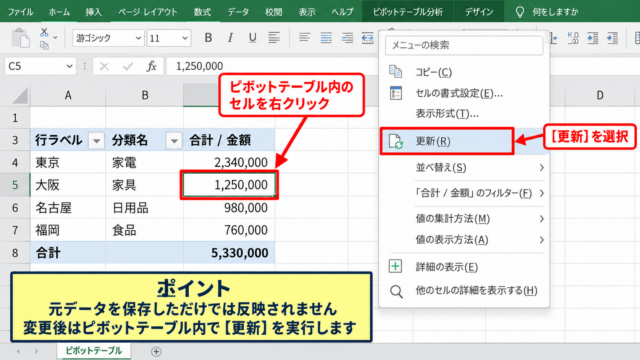Select column D header

tap(600, 95)
